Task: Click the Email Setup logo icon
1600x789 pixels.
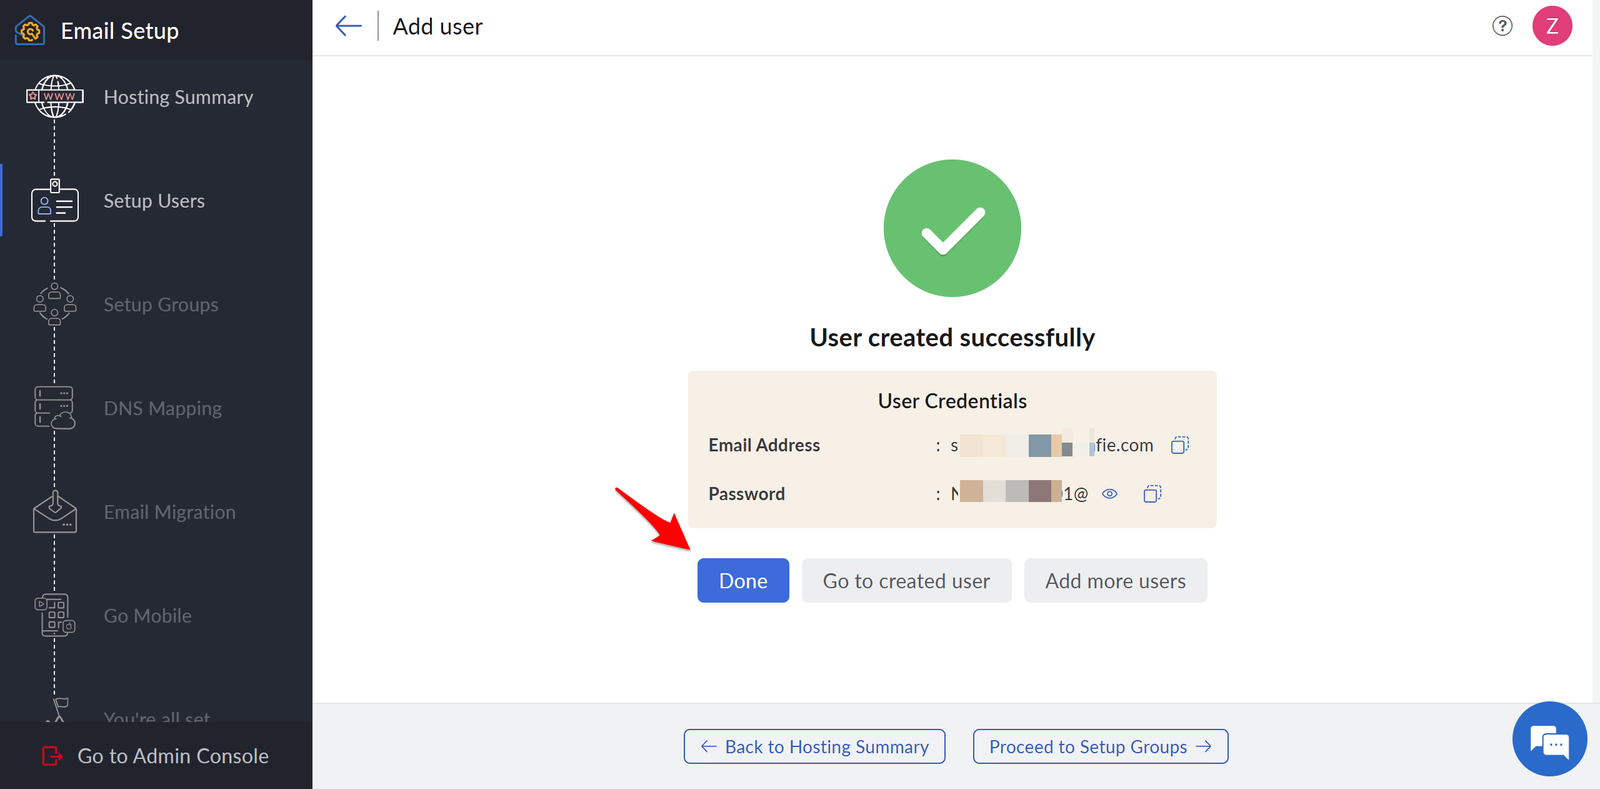Action: coord(30,31)
